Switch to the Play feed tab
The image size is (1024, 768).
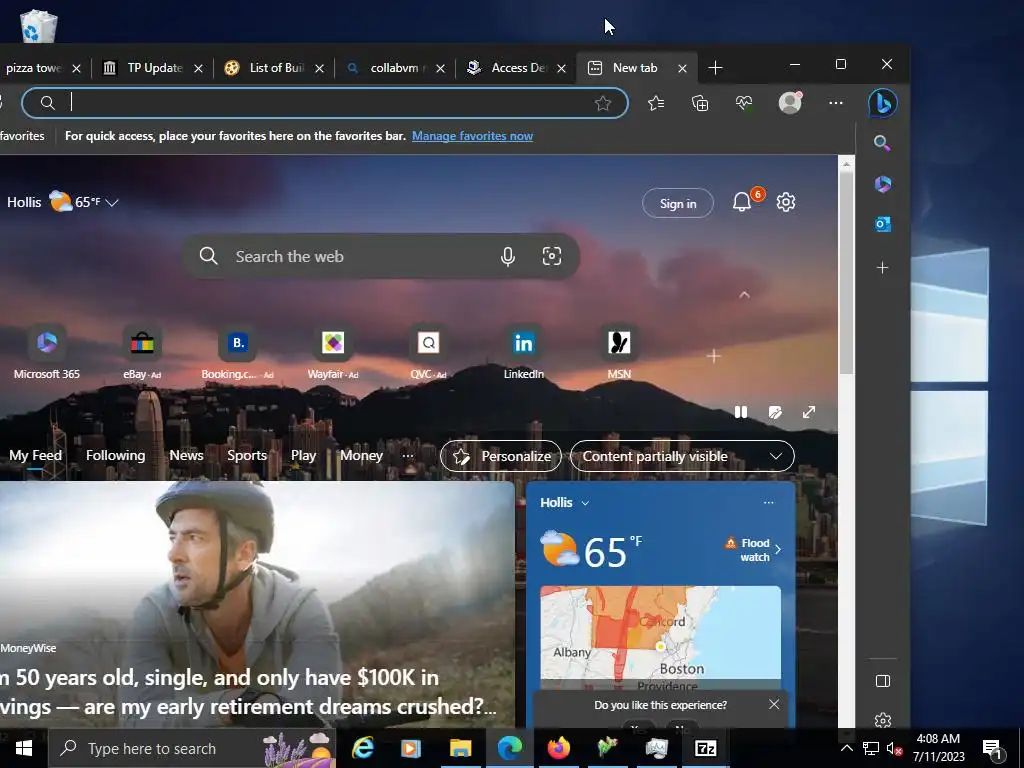[303, 456]
